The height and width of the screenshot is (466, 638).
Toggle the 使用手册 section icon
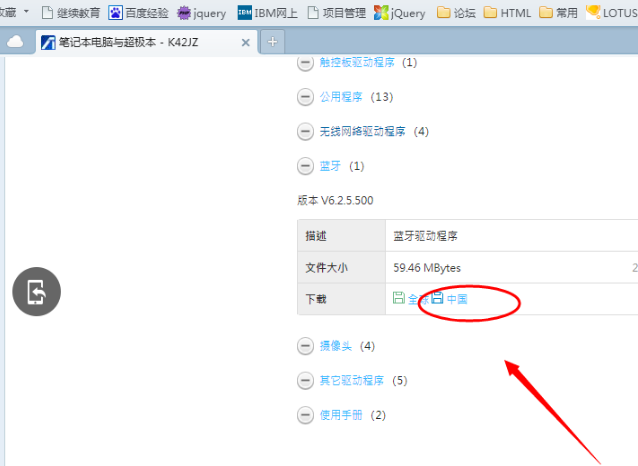305,416
